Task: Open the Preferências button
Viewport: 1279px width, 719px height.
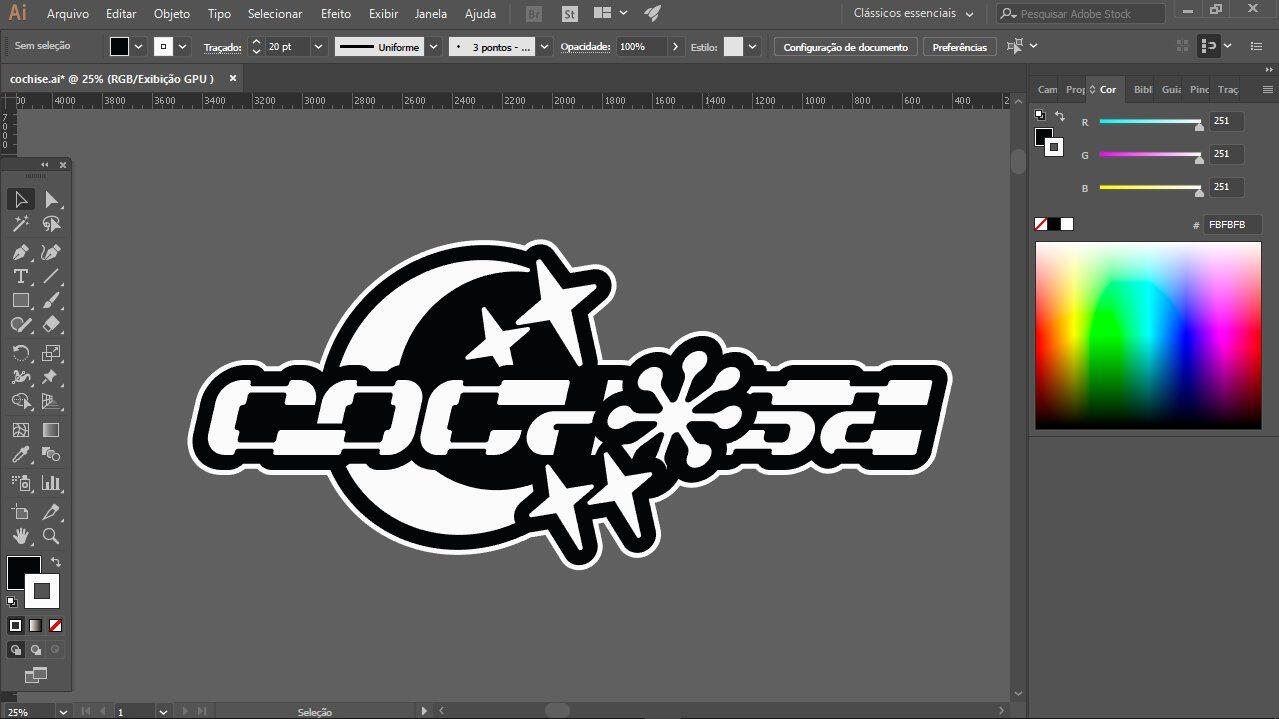Action: (x=959, y=47)
